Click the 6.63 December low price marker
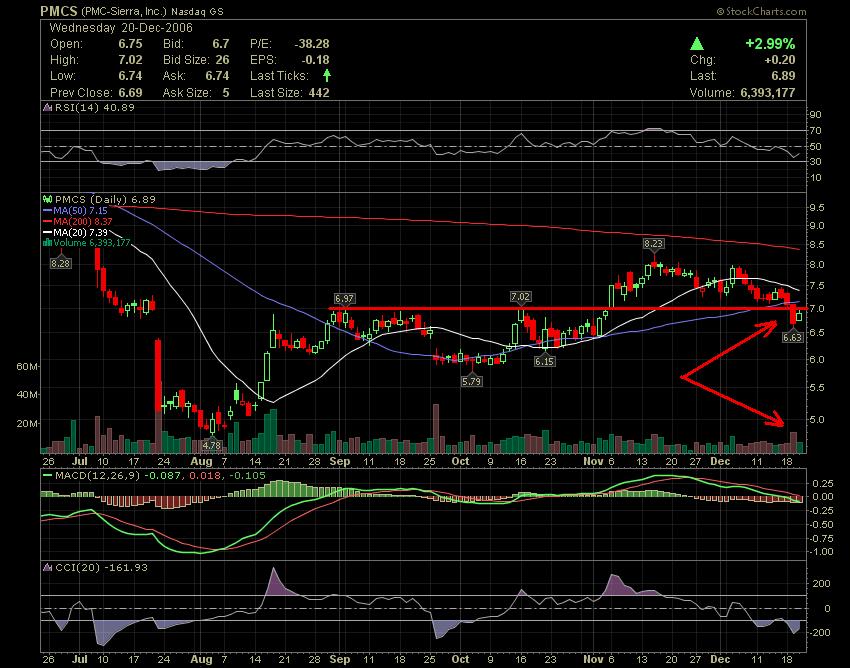The image size is (850, 668). click(793, 337)
